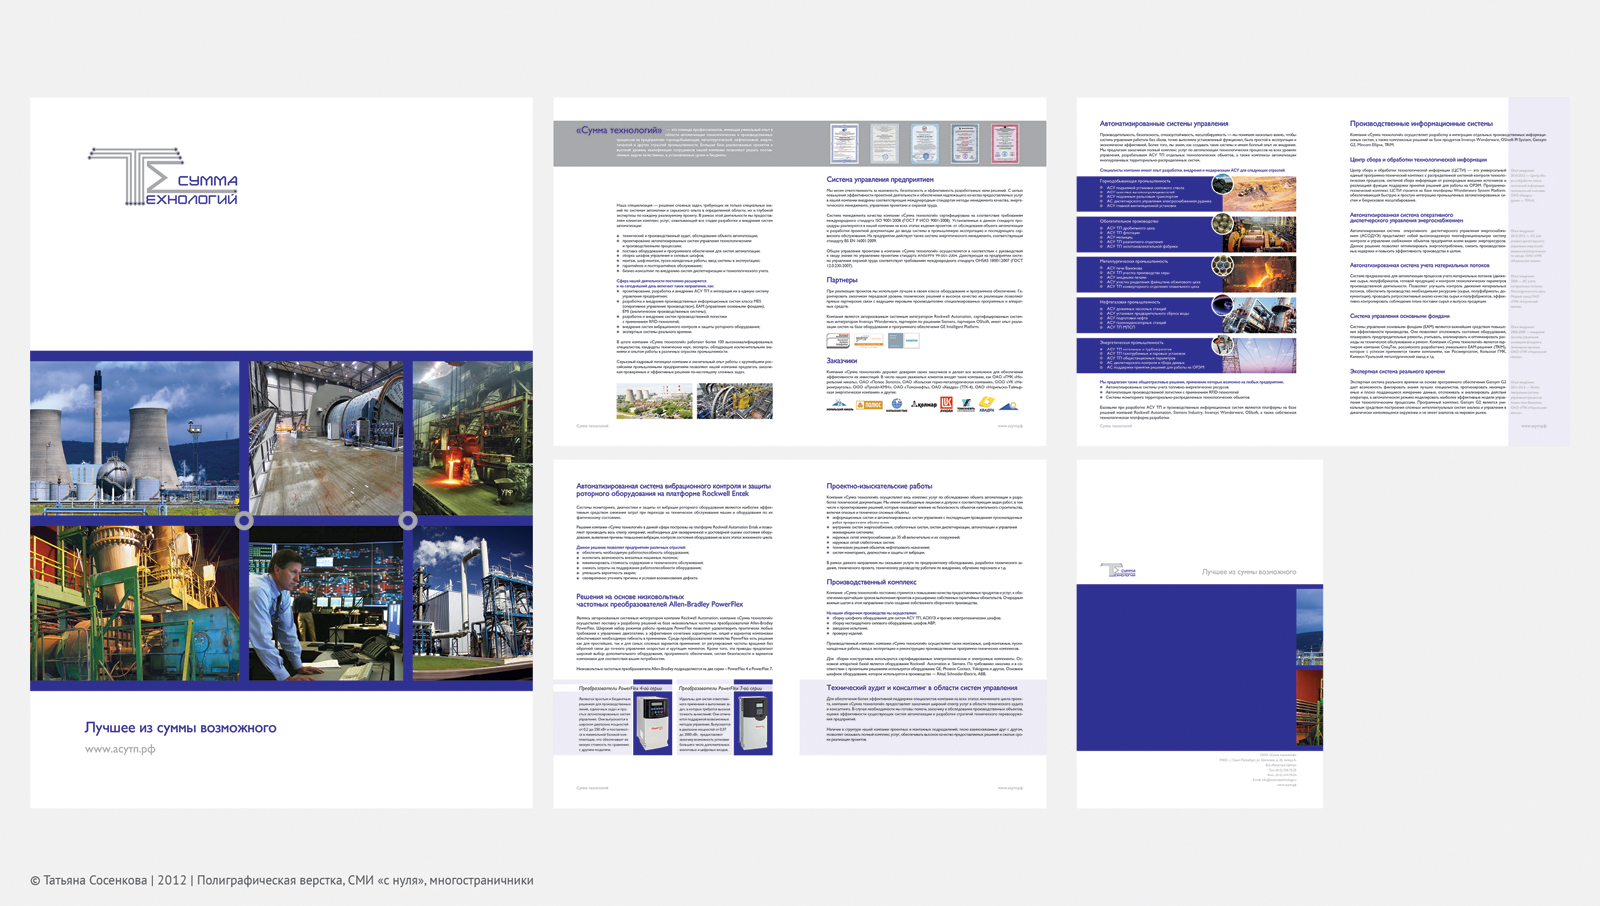1600x906 pixels.
Task: Click the «Сумма технологий» title in grey banner
Action: coord(619,130)
